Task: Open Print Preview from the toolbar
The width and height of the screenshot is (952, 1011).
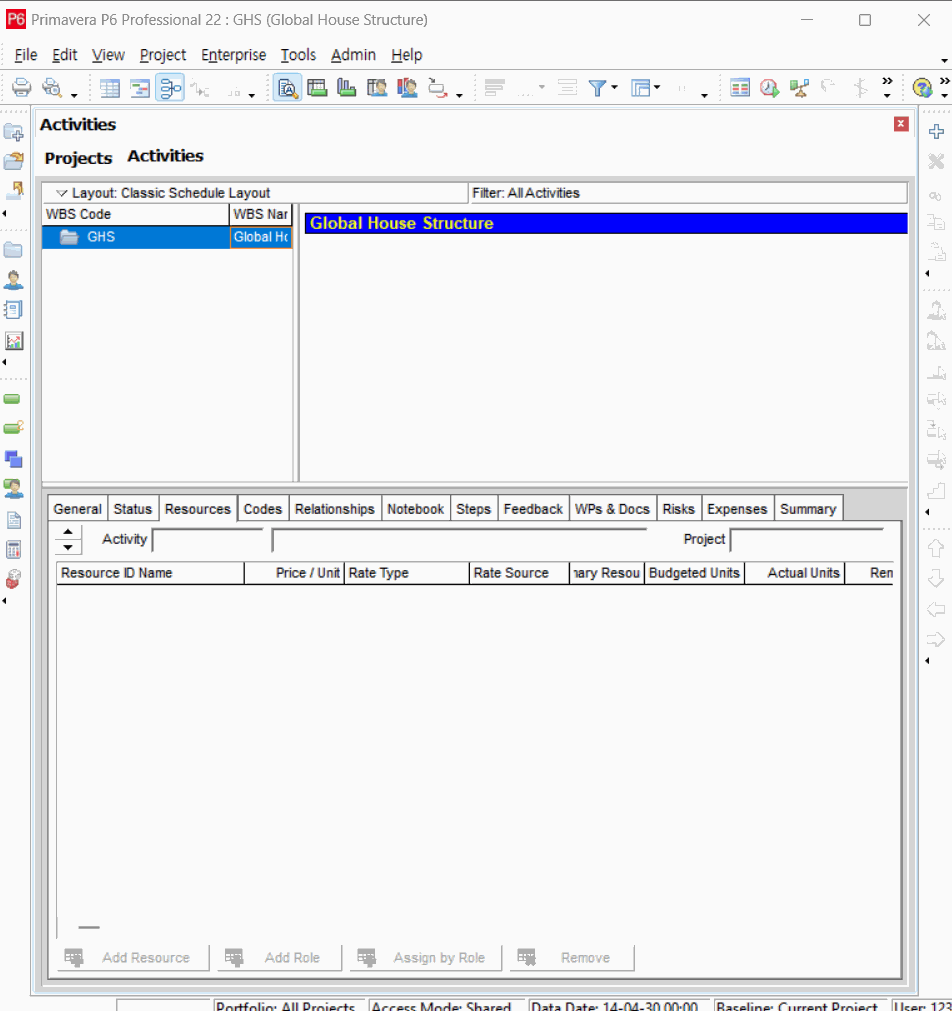Action: click(52, 87)
